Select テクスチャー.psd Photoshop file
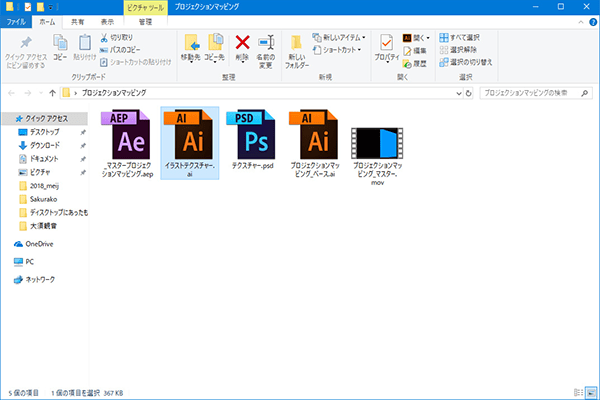600x400 pixels. click(x=253, y=139)
